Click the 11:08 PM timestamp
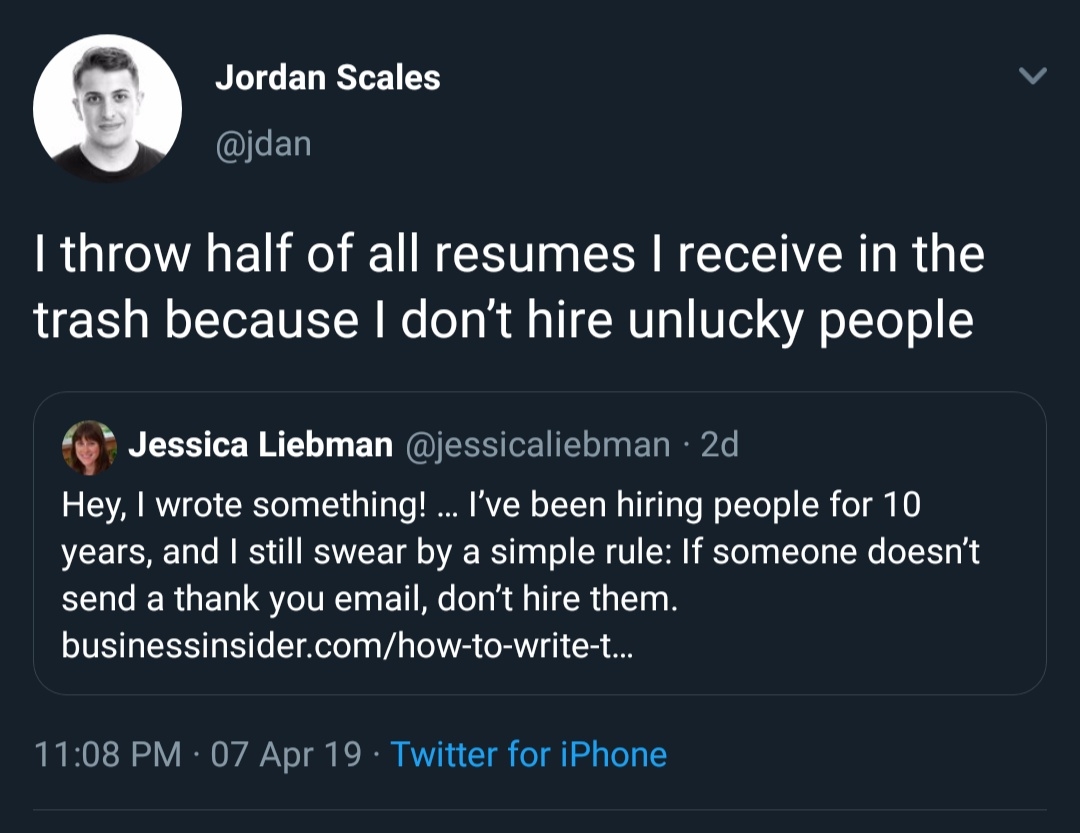 pyautogui.click(x=107, y=754)
